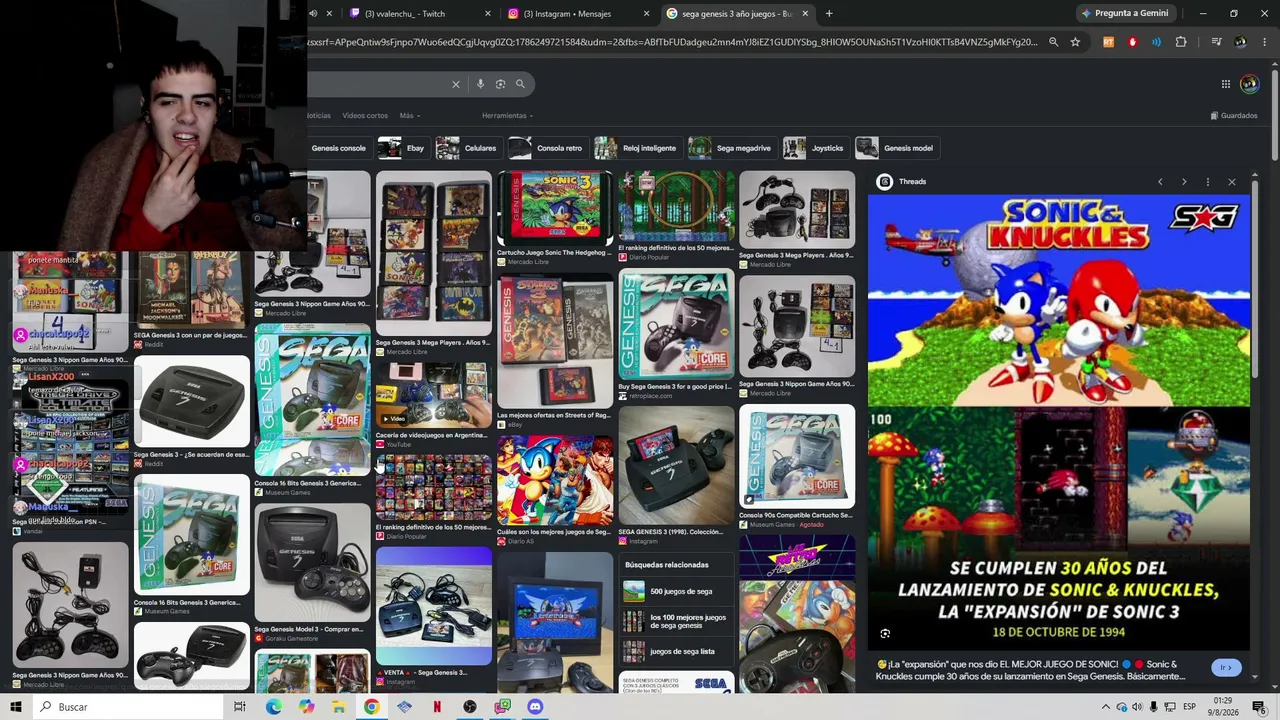Click the Windows taskbar Buscar search box

(130, 707)
